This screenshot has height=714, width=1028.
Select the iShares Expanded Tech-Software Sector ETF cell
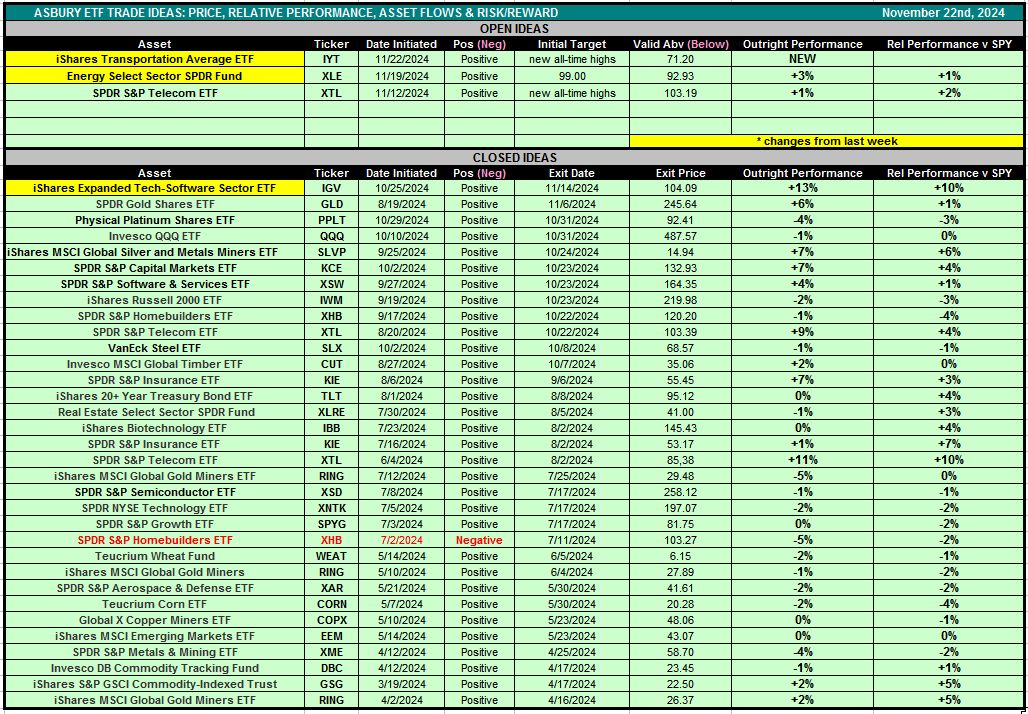pyautogui.click(x=155, y=188)
